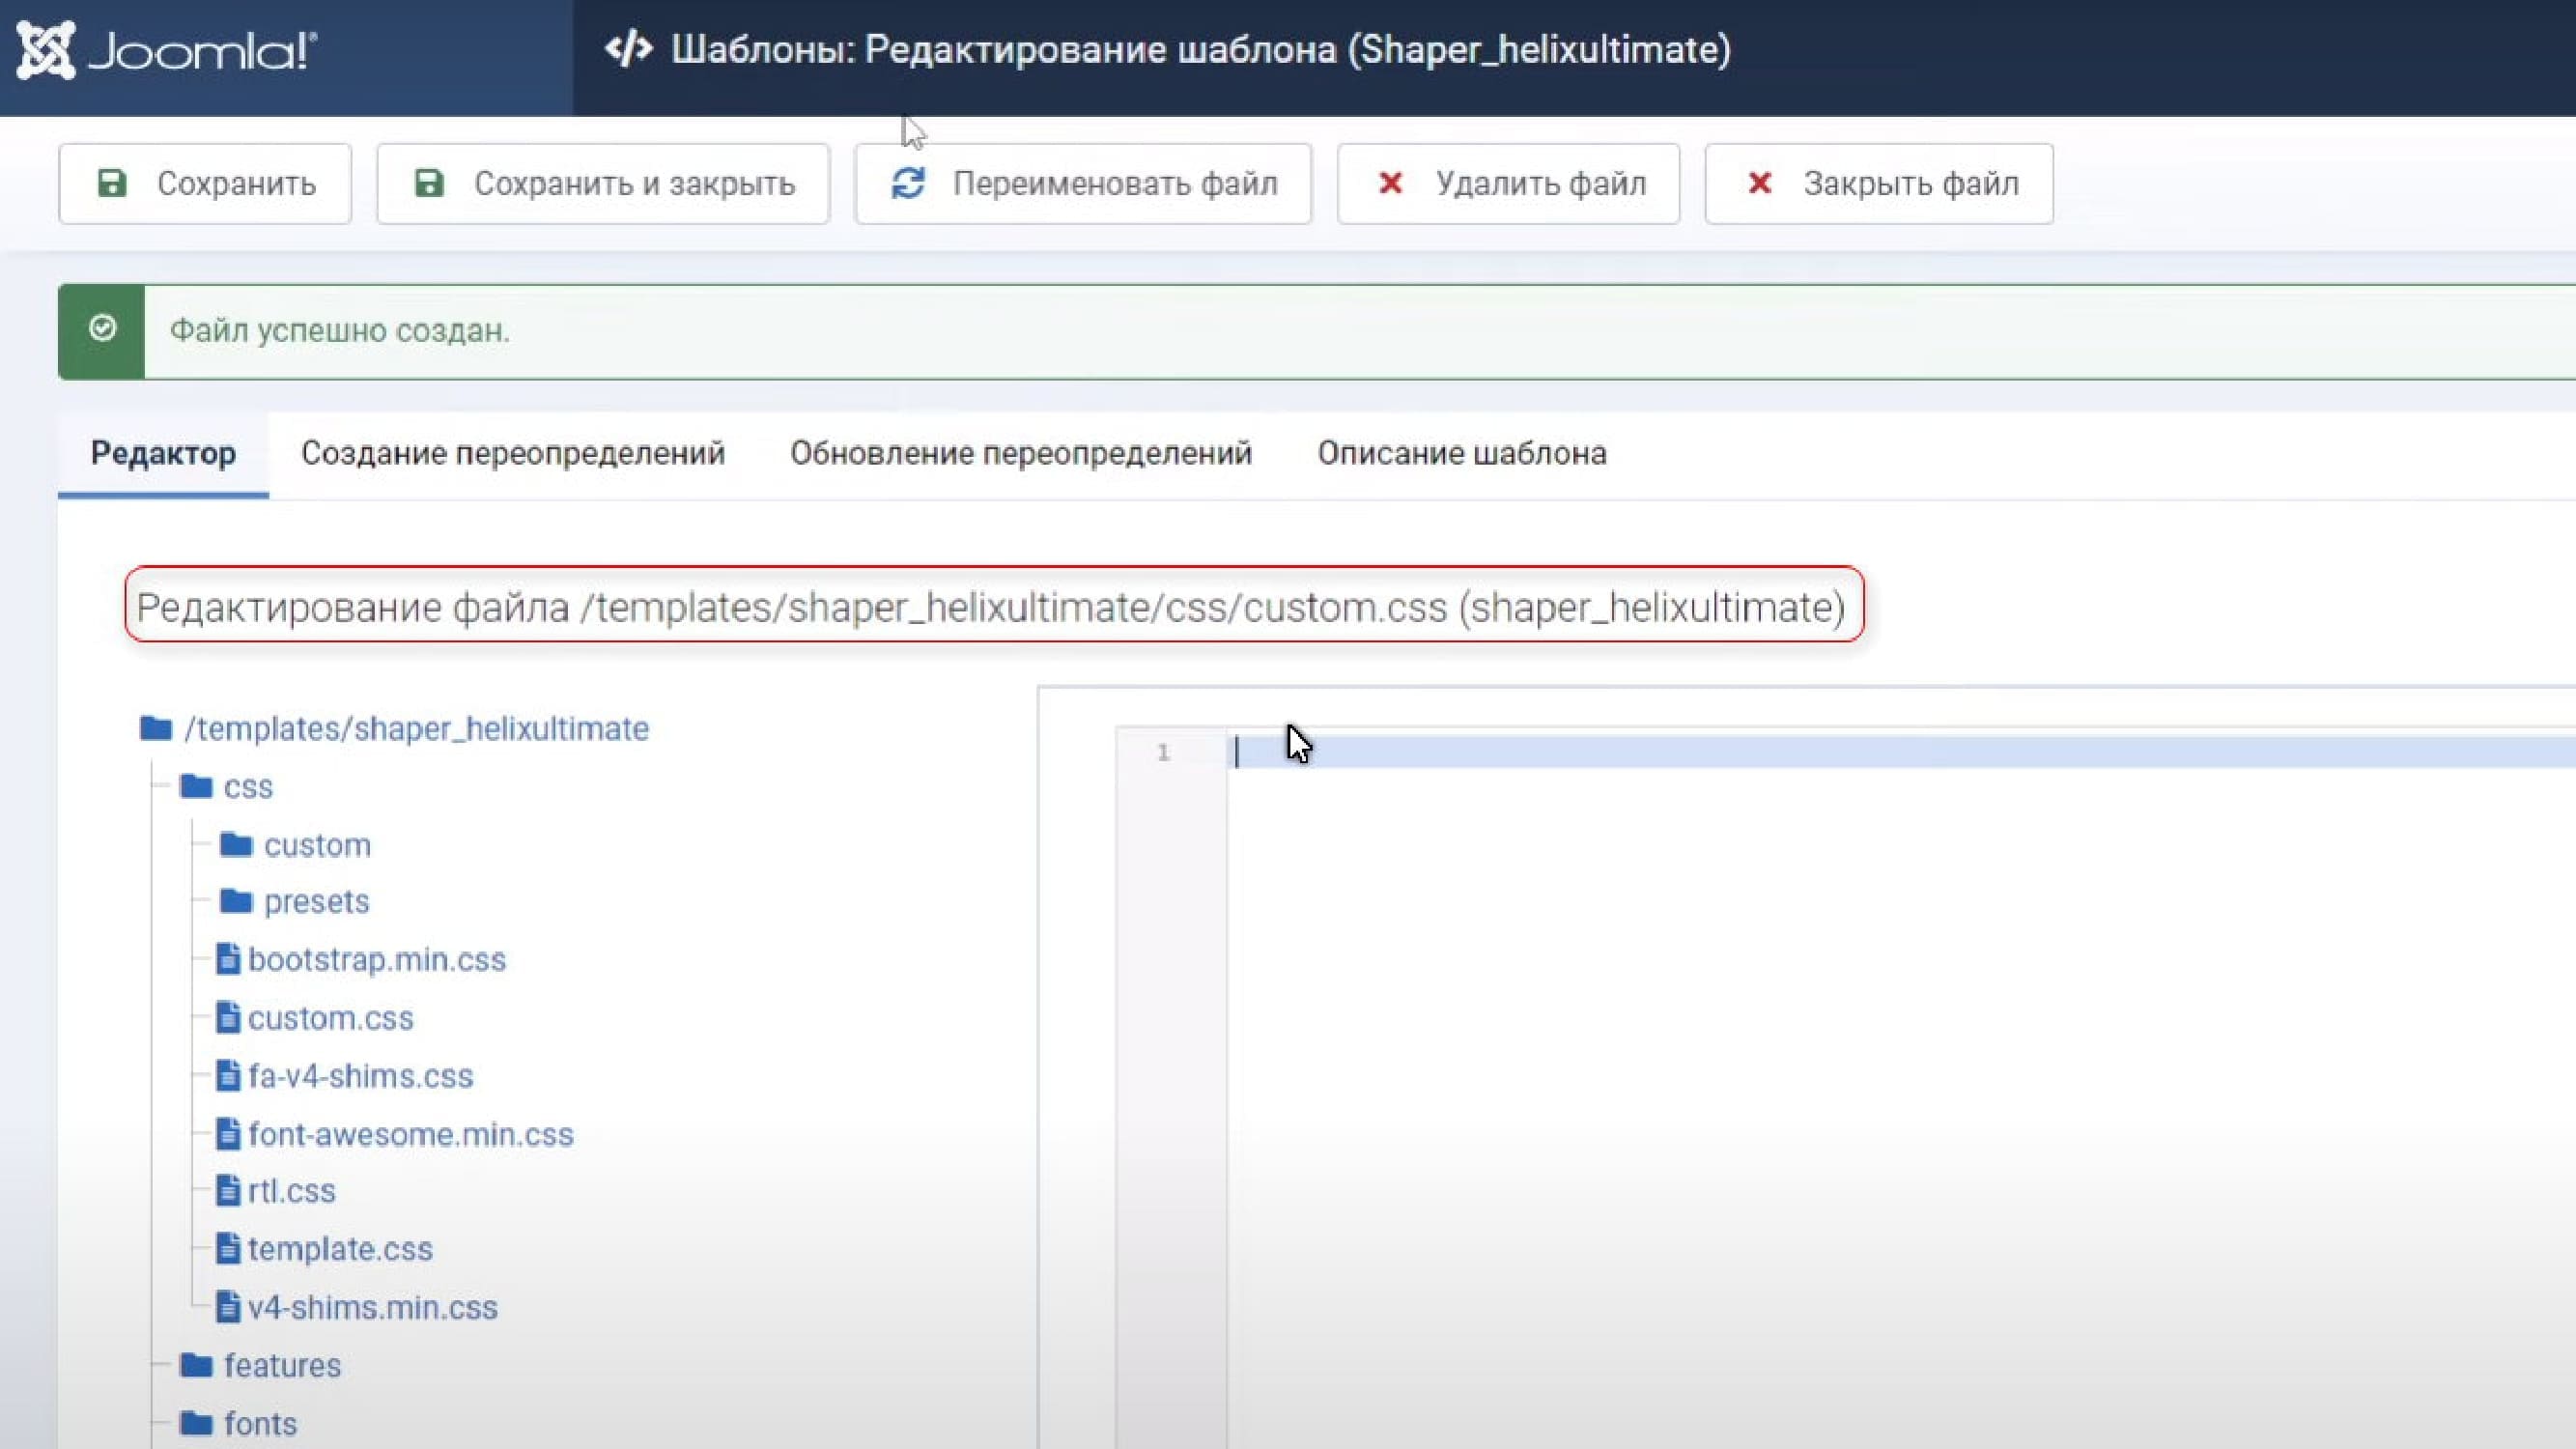Open the Создание переопределений tab
This screenshot has width=2576, height=1449.
pyautogui.click(x=513, y=453)
